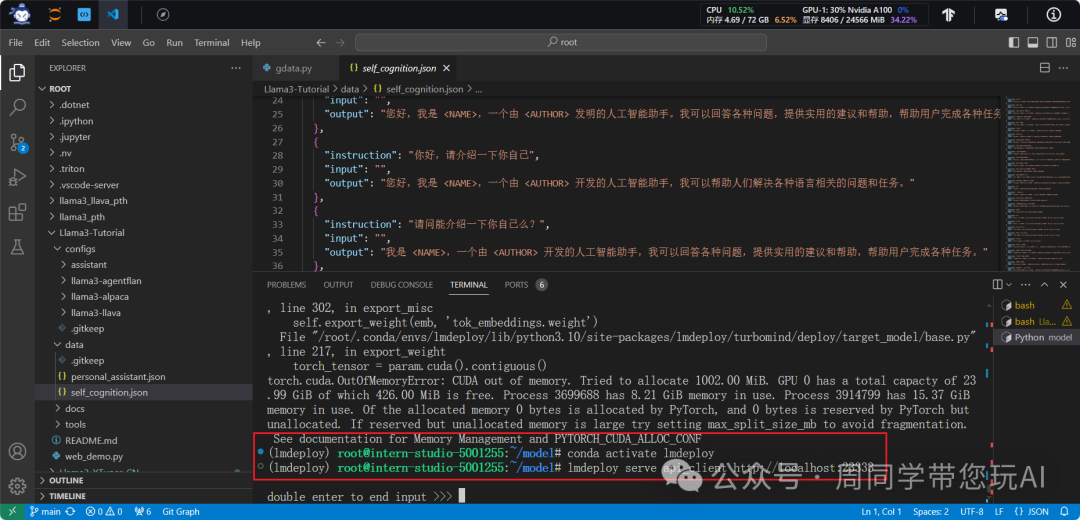Screen dimensions: 1080x520
Task: Switch to the gdata.py tab
Action: point(293,68)
